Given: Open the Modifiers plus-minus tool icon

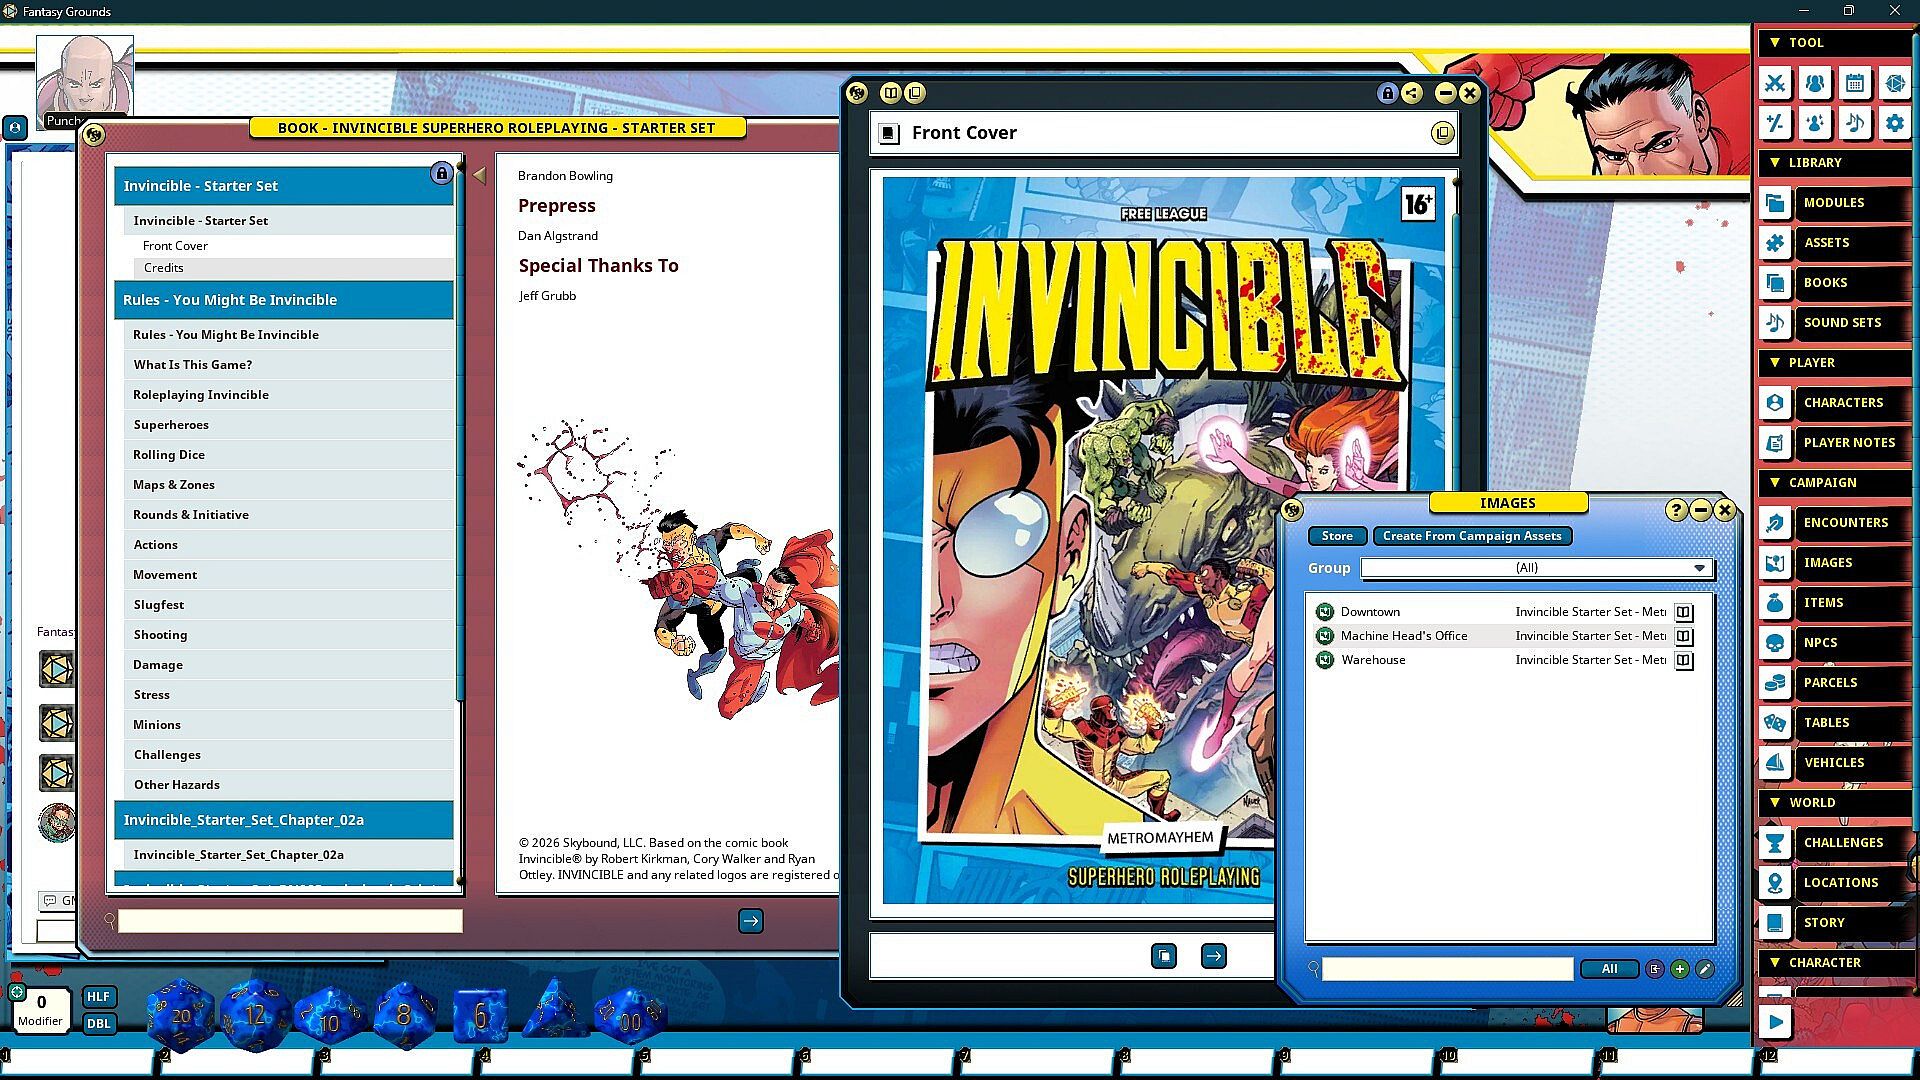Looking at the screenshot, I should [1775, 123].
